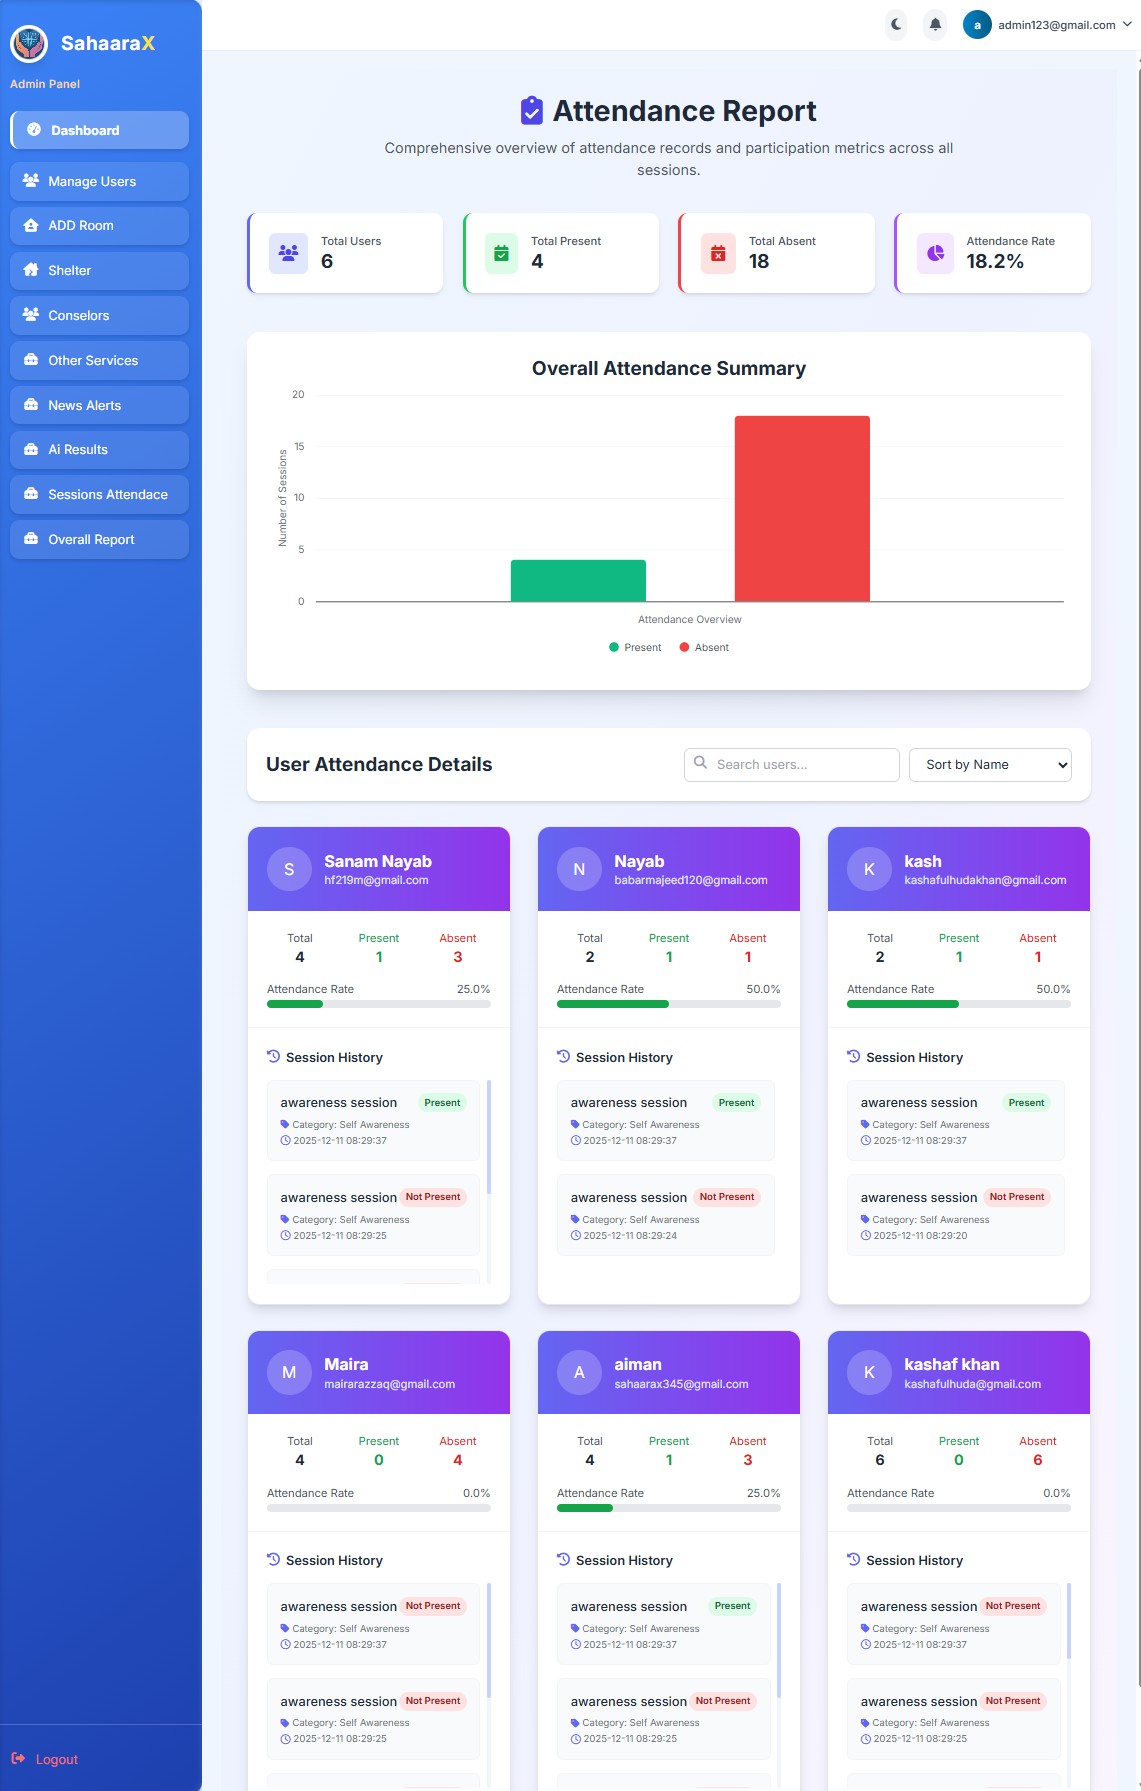Focus the Search users input field

(x=801, y=765)
